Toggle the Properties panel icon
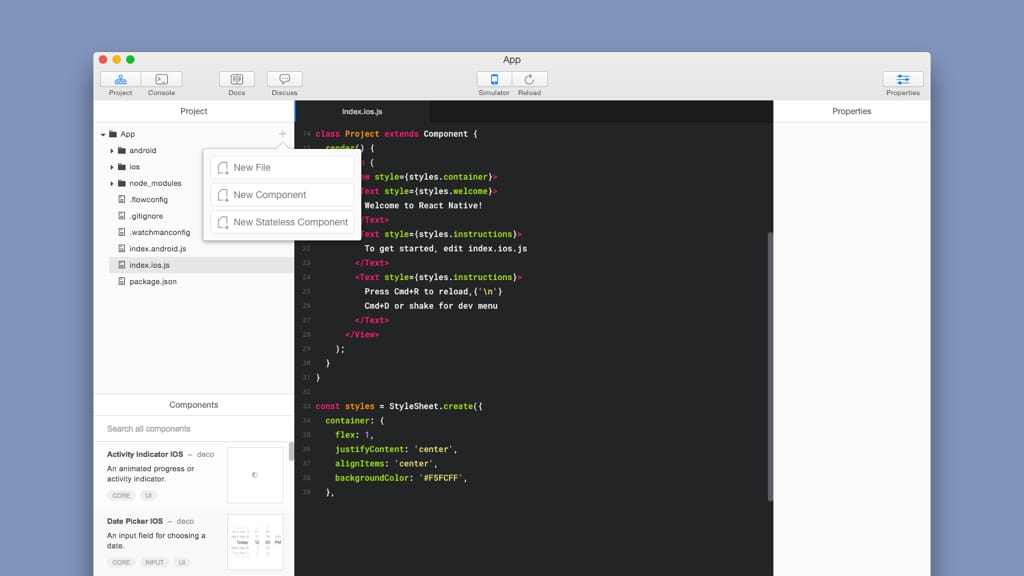 tap(902, 80)
